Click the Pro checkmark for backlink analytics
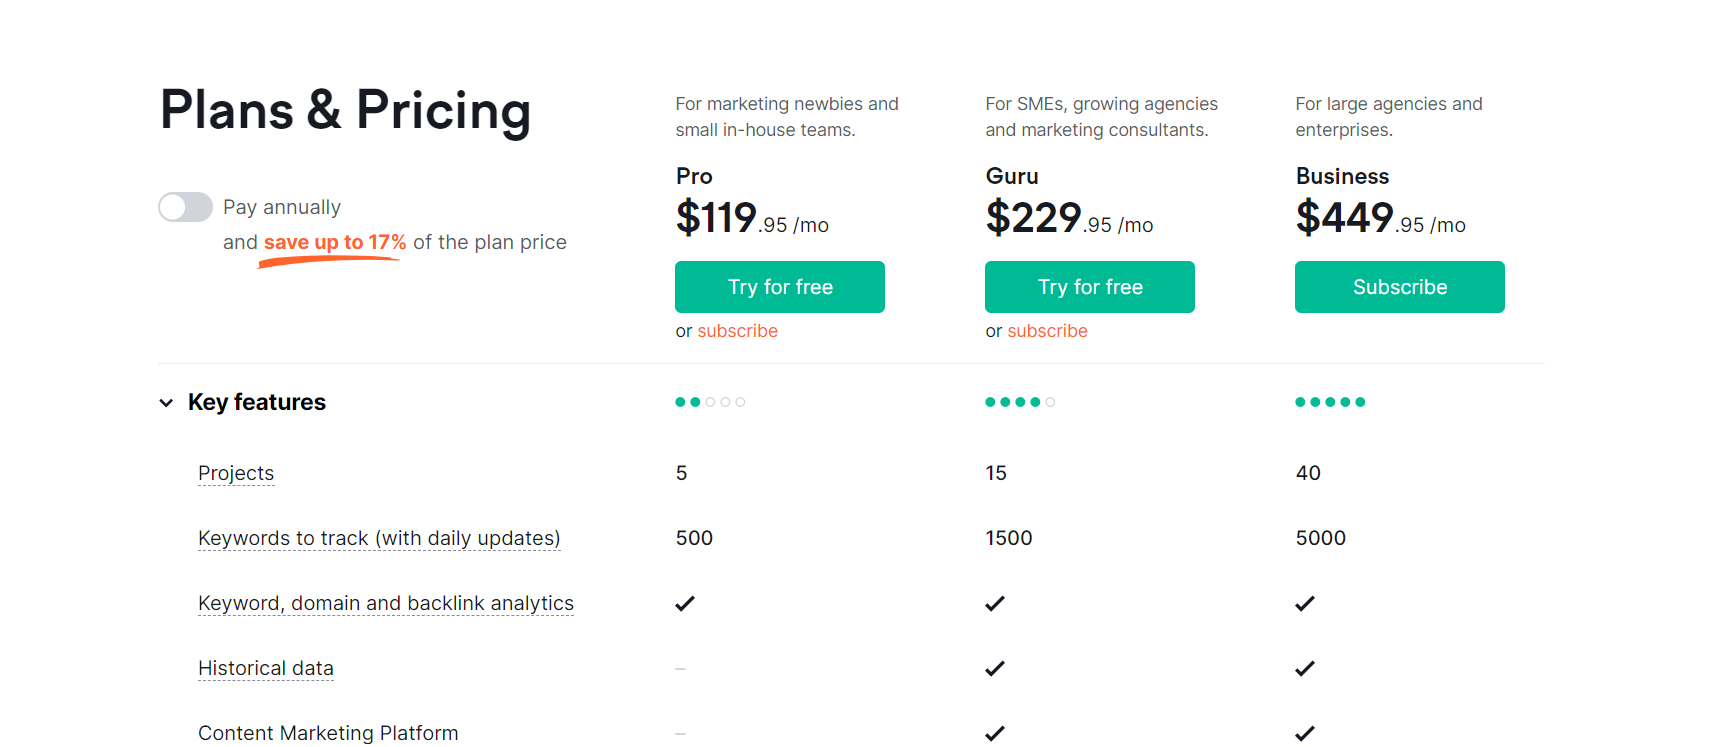Screen dimensions: 1728x747 click(685, 603)
